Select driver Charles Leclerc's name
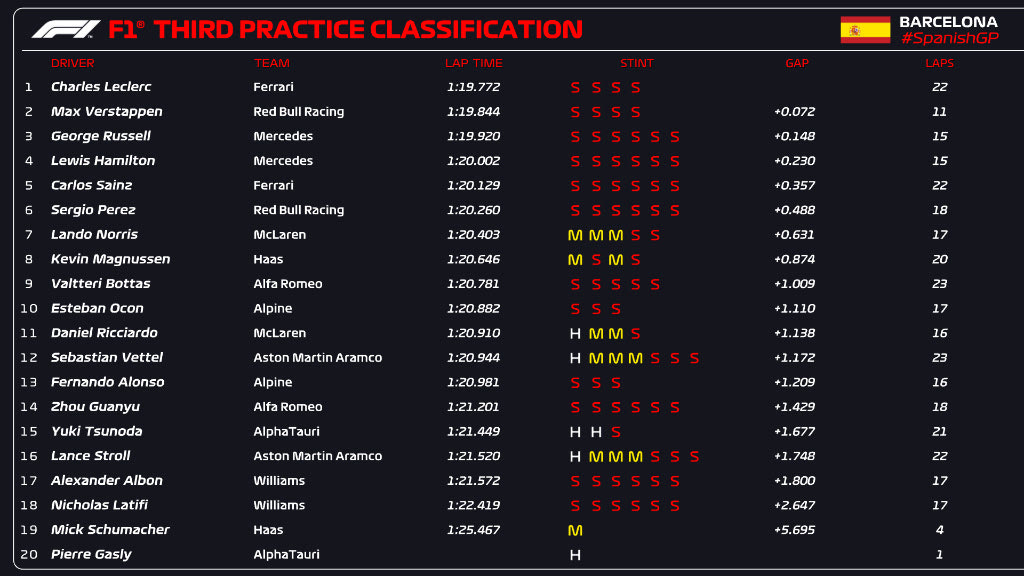 coord(101,87)
